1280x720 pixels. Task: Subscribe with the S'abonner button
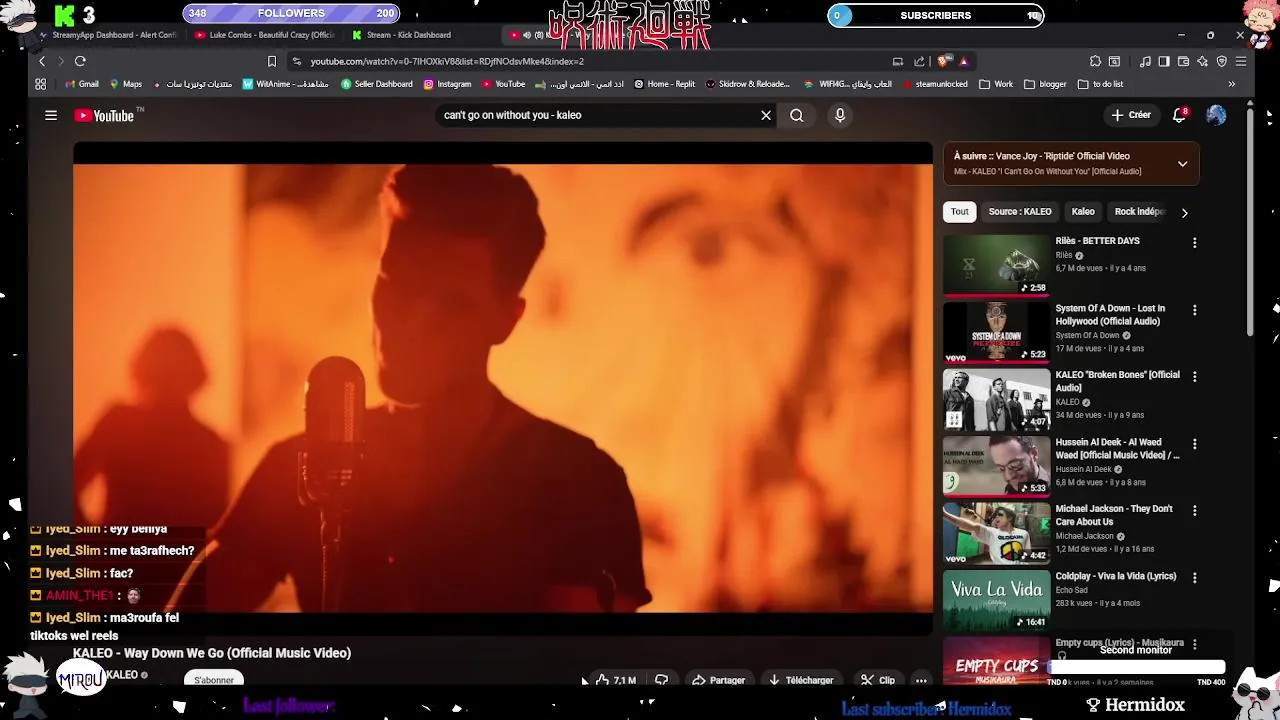pyautogui.click(x=214, y=680)
